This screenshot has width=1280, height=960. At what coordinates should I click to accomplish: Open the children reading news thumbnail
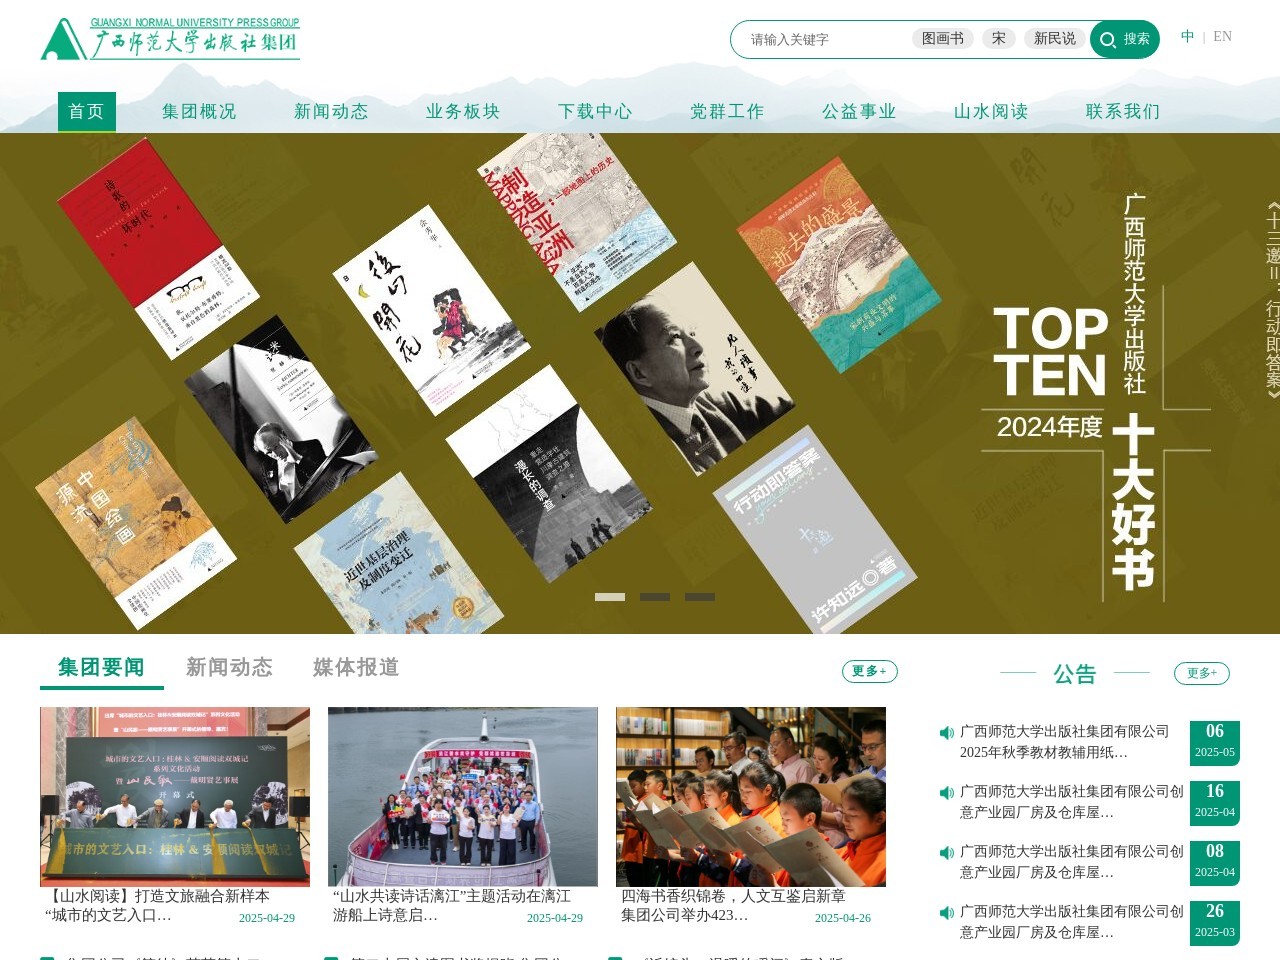(x=751, y=797)
